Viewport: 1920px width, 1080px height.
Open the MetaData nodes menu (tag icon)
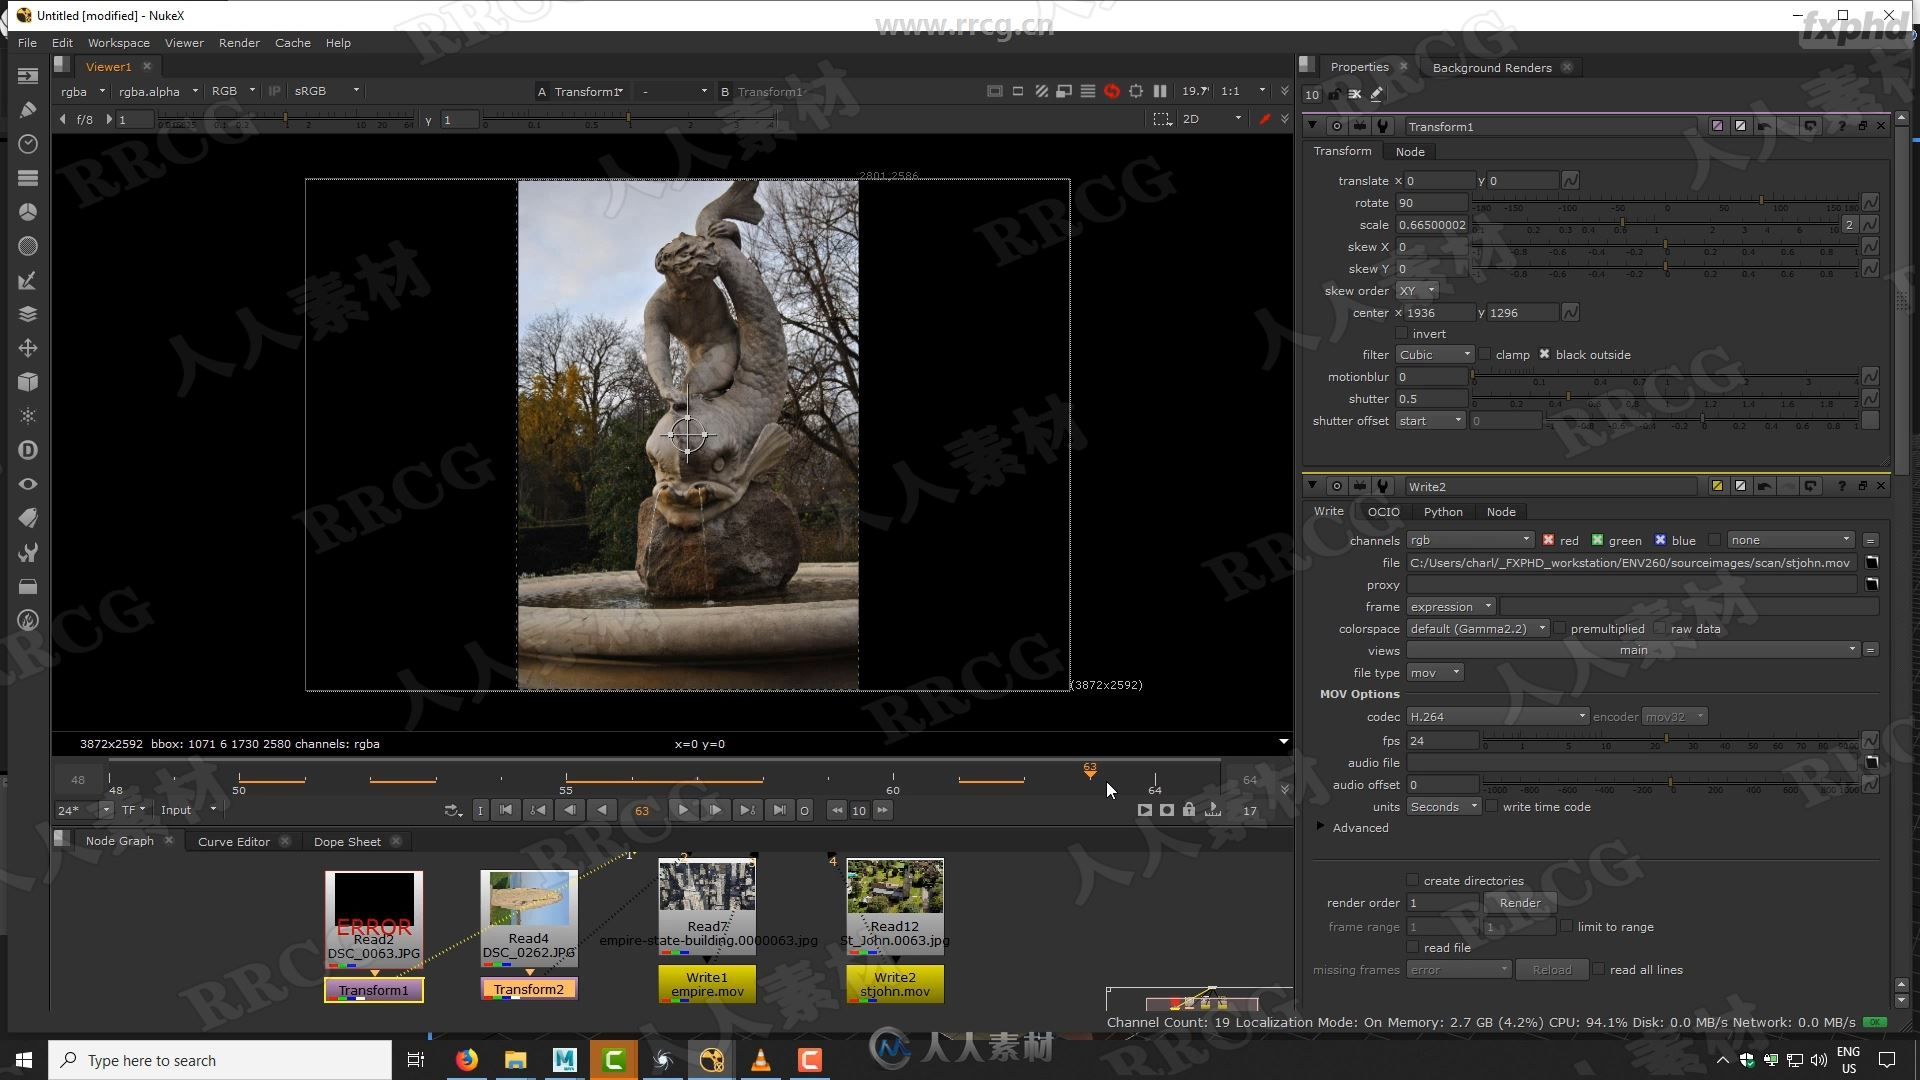pyautogui.click(x=28, y=518)
